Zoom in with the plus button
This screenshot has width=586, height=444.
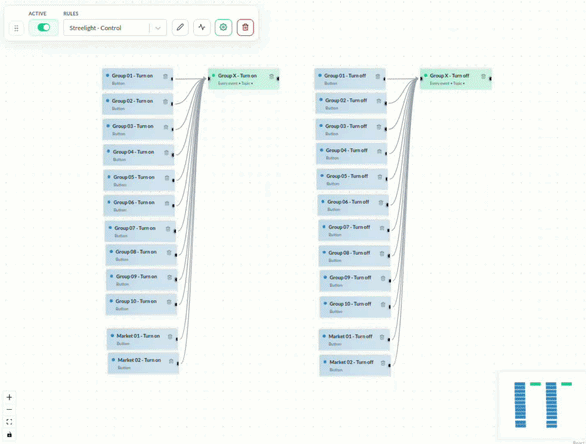point(9,397)
